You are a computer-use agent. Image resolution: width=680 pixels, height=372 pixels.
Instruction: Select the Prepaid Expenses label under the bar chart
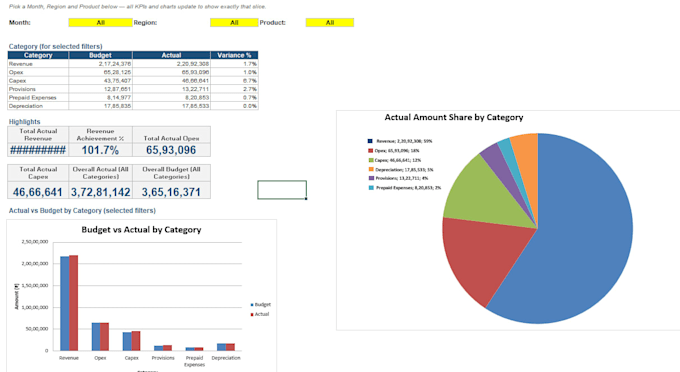[194, 361]
